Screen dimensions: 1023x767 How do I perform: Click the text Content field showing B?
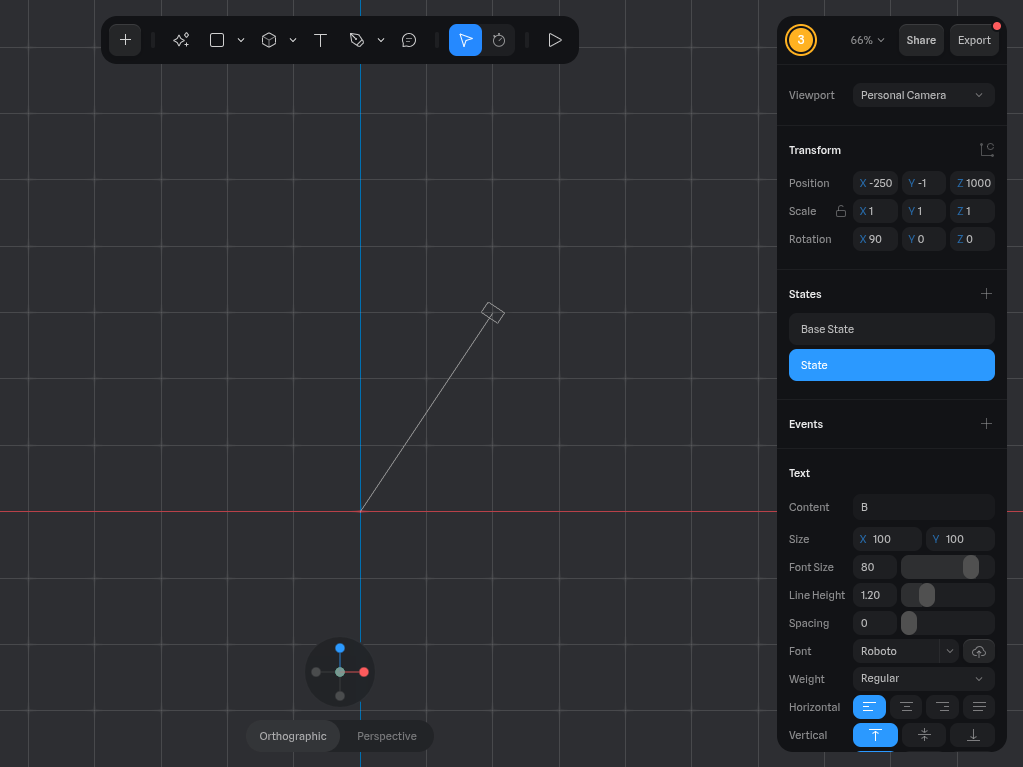tap(924, 507)
